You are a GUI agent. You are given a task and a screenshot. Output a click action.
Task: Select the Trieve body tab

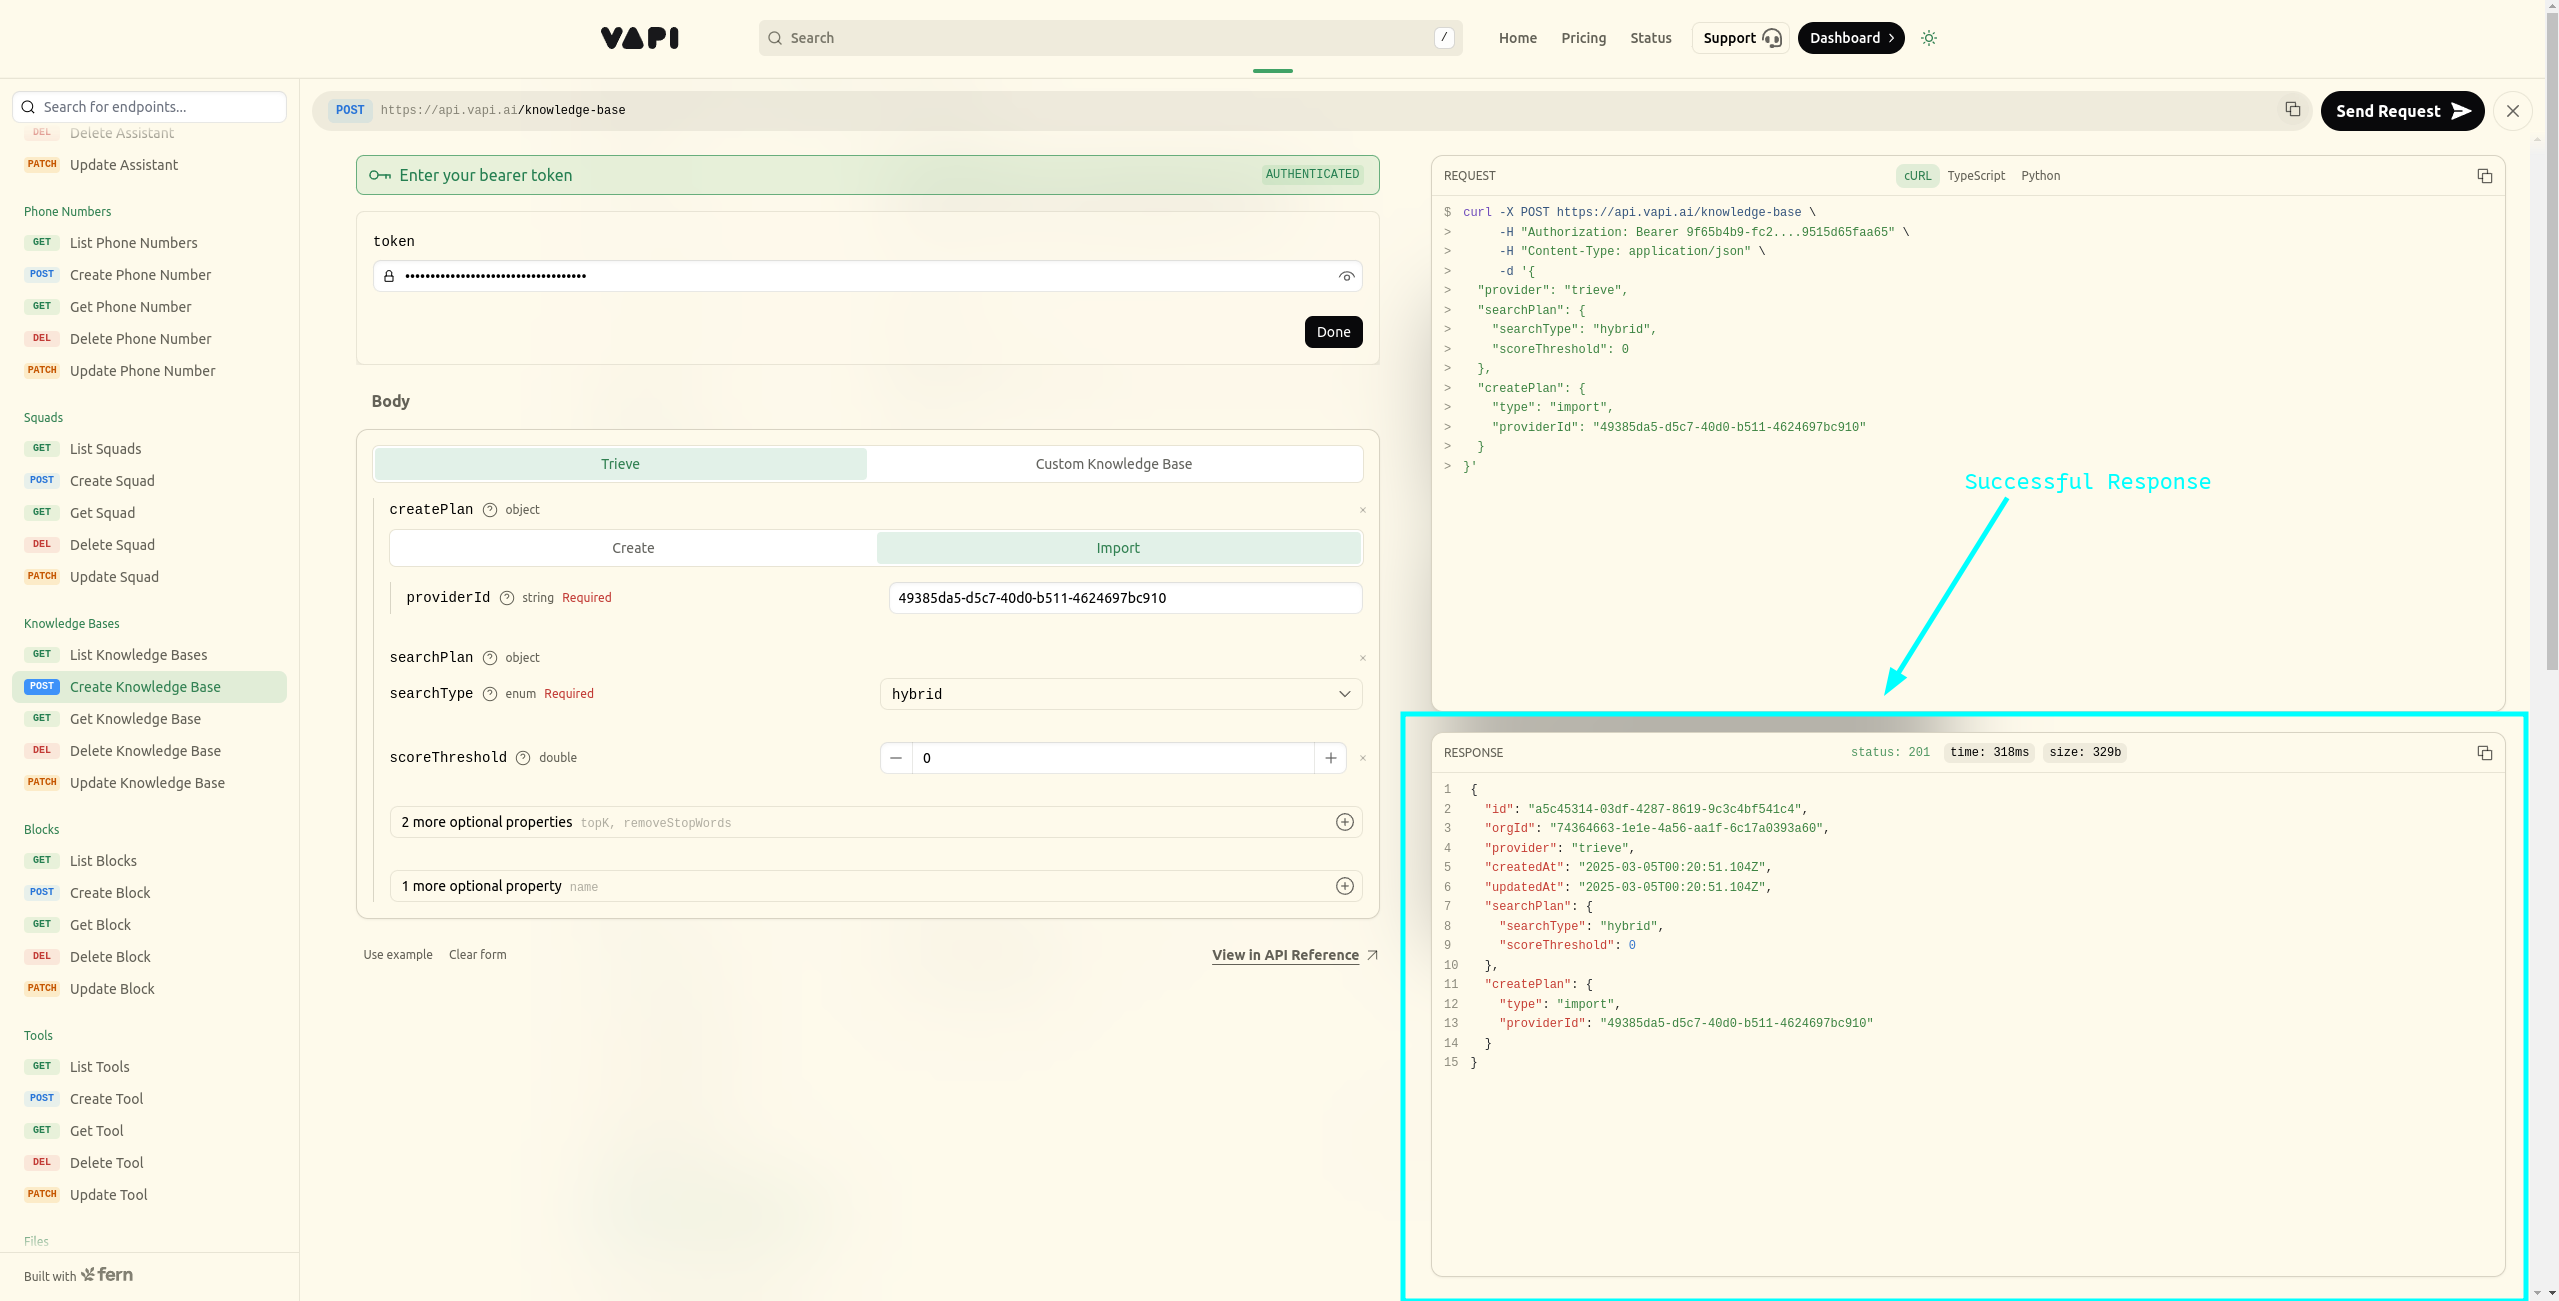620,464
